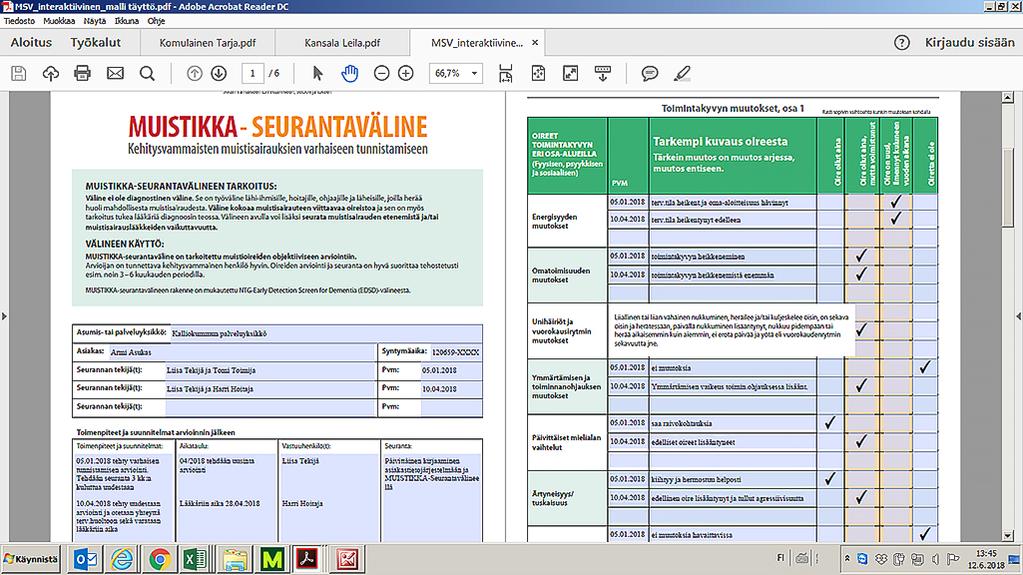Uncheck voimistunut box for toimintakyvyn heikkeneminen row
1023x575 pixels.
pos(862,256)
